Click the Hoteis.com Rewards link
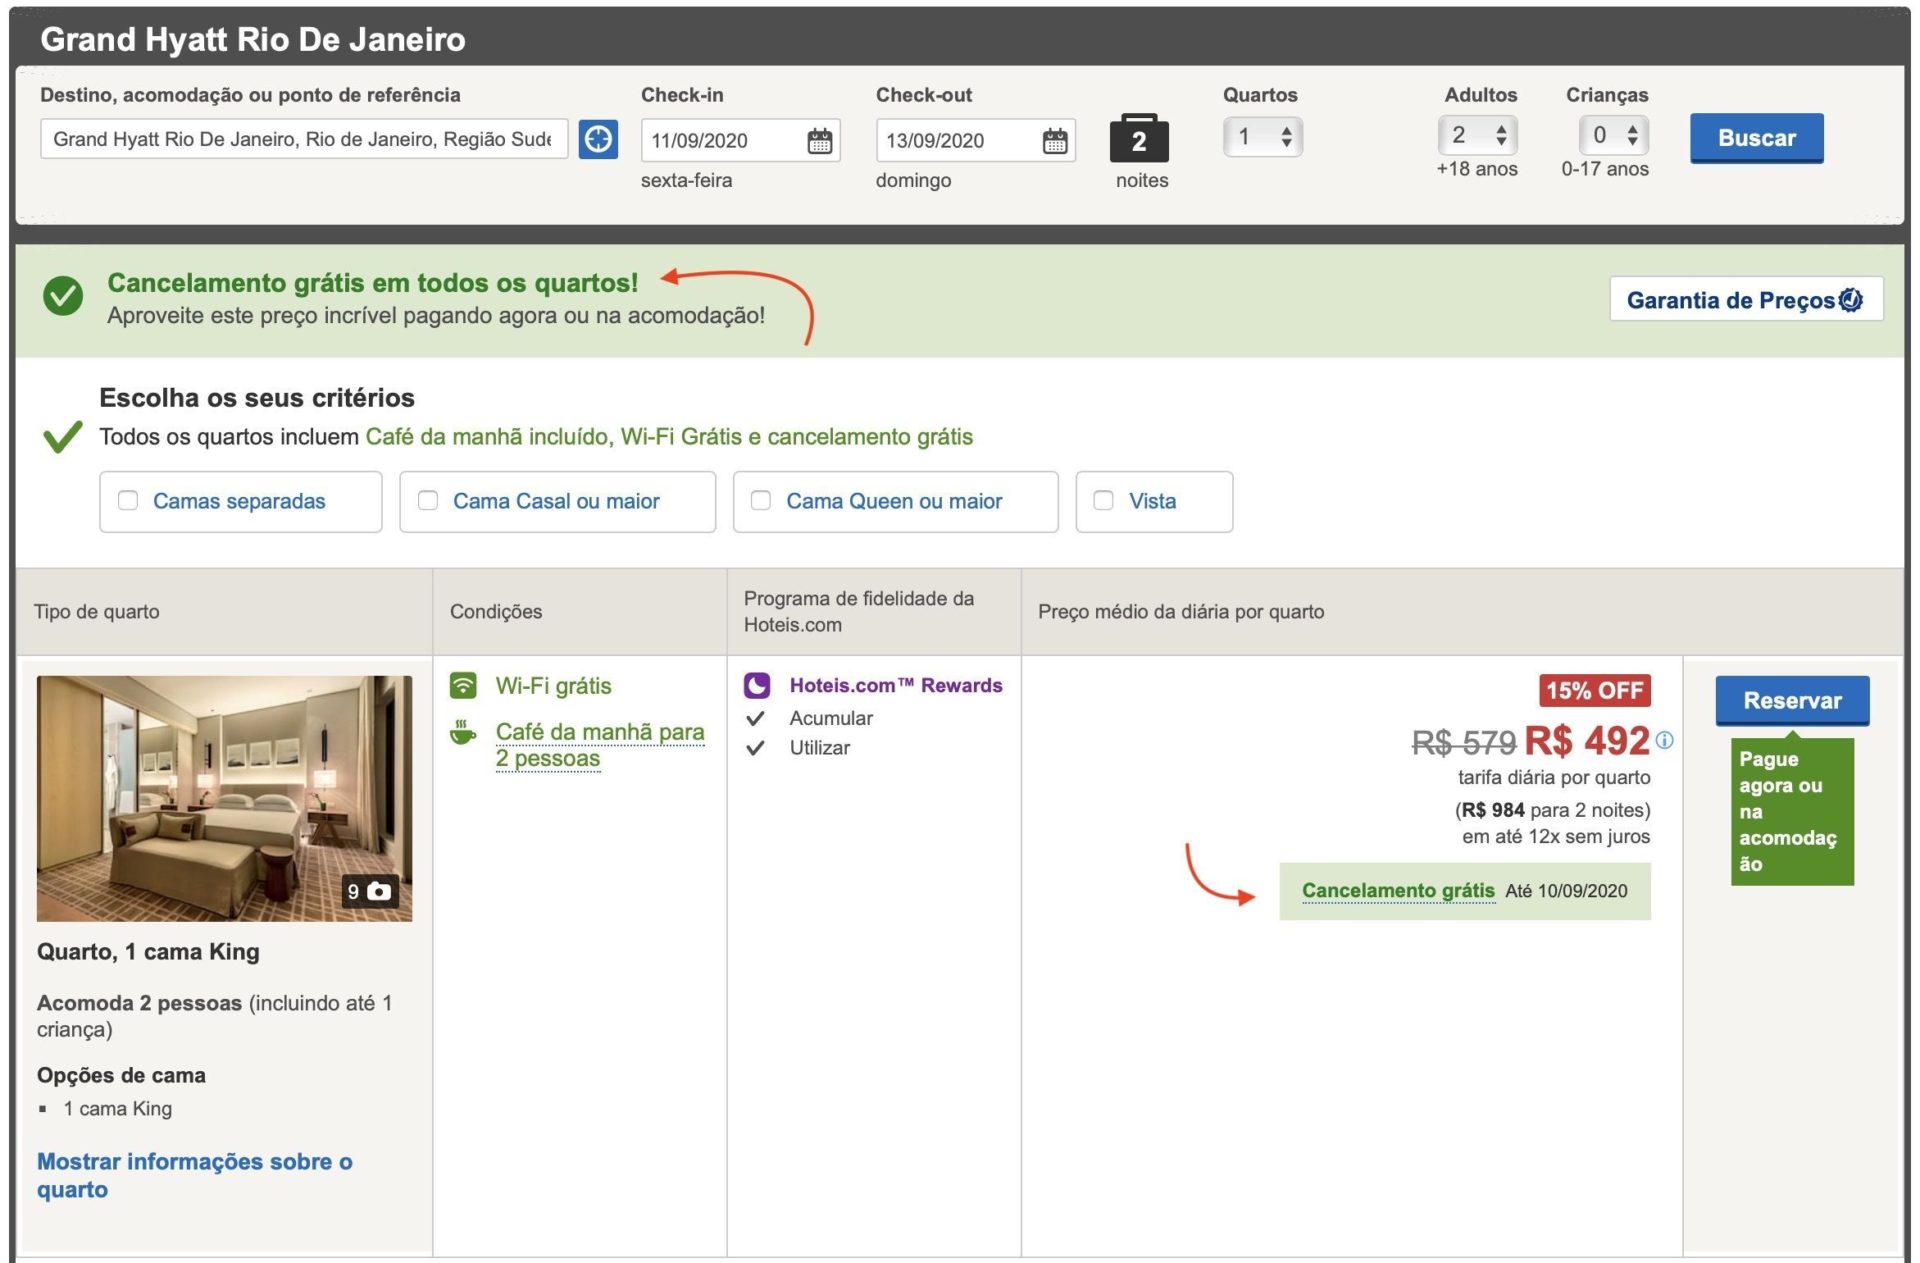 [x=896, y=685]
